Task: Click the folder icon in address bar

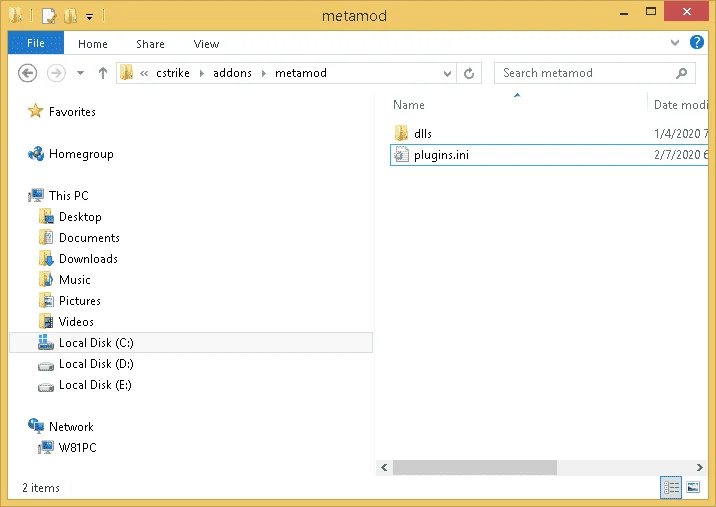Action: (126, 73)
